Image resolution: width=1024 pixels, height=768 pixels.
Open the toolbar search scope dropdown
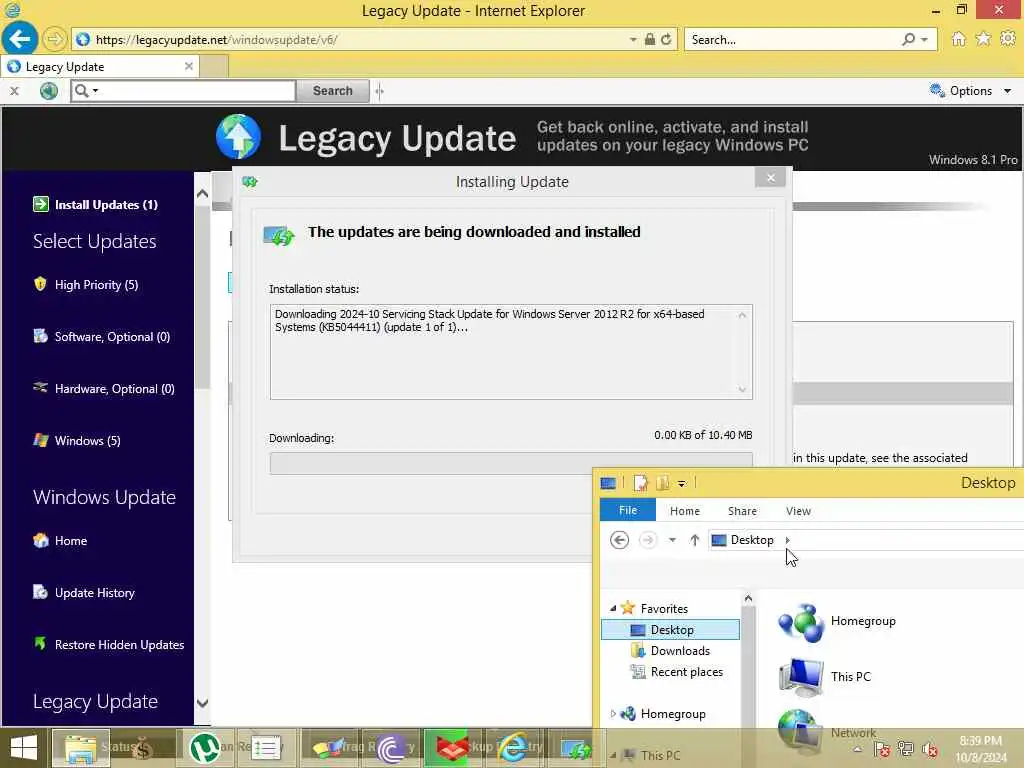click(95, 91)
